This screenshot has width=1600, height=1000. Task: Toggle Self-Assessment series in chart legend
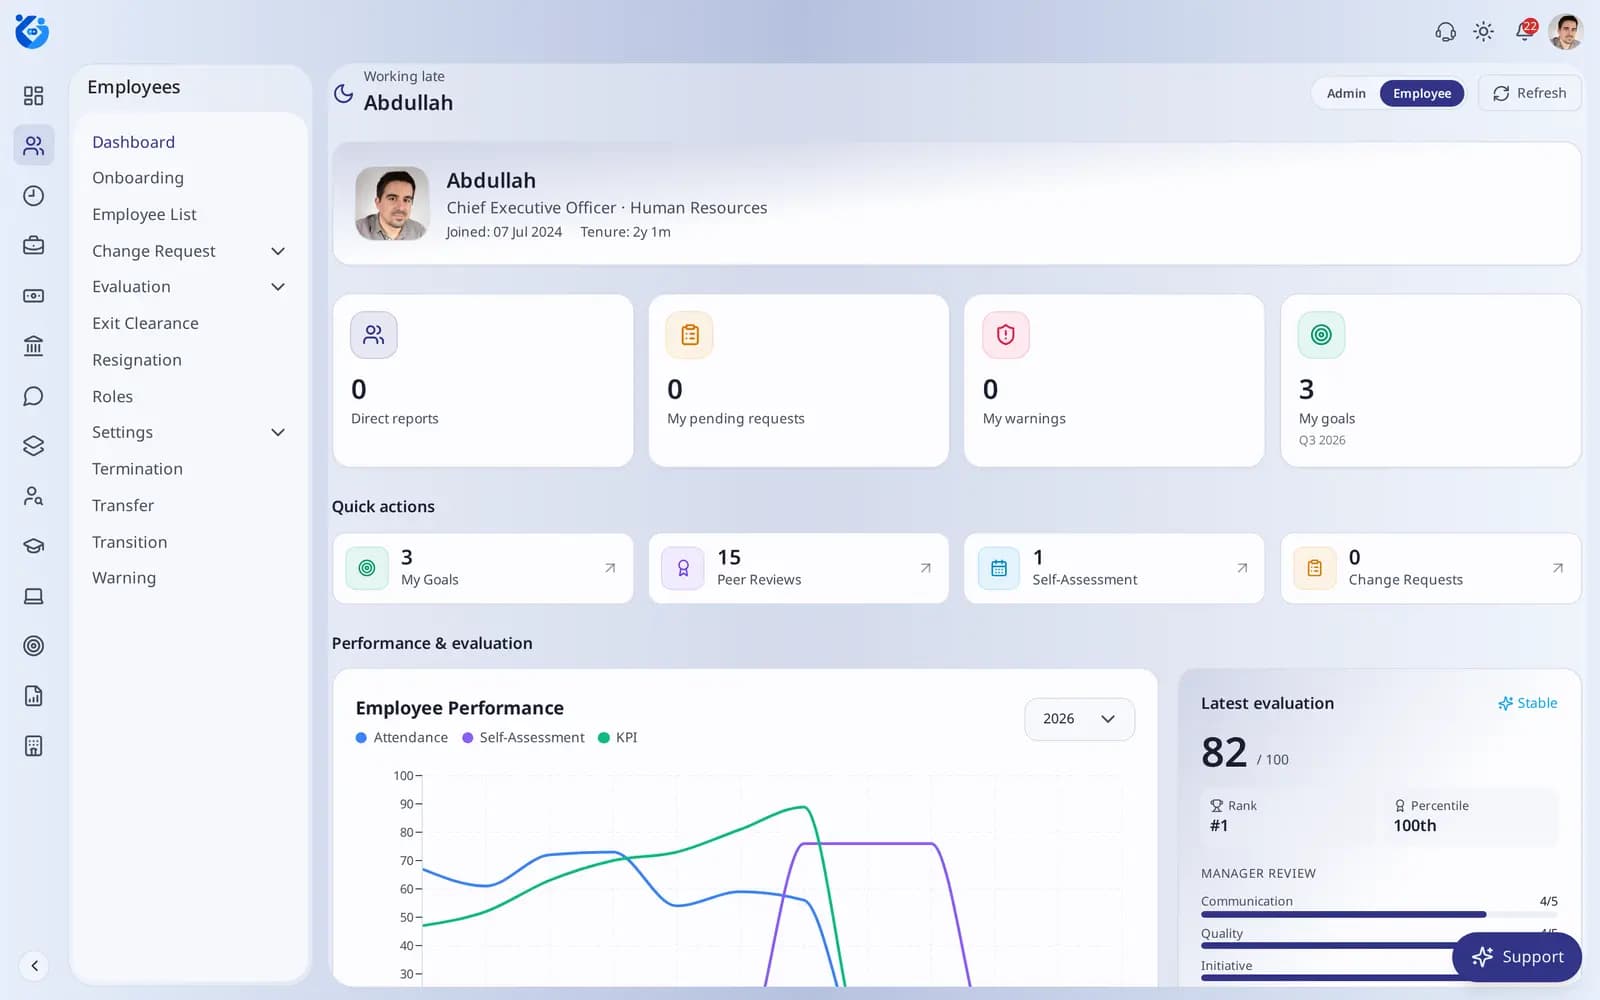(523, 738)
